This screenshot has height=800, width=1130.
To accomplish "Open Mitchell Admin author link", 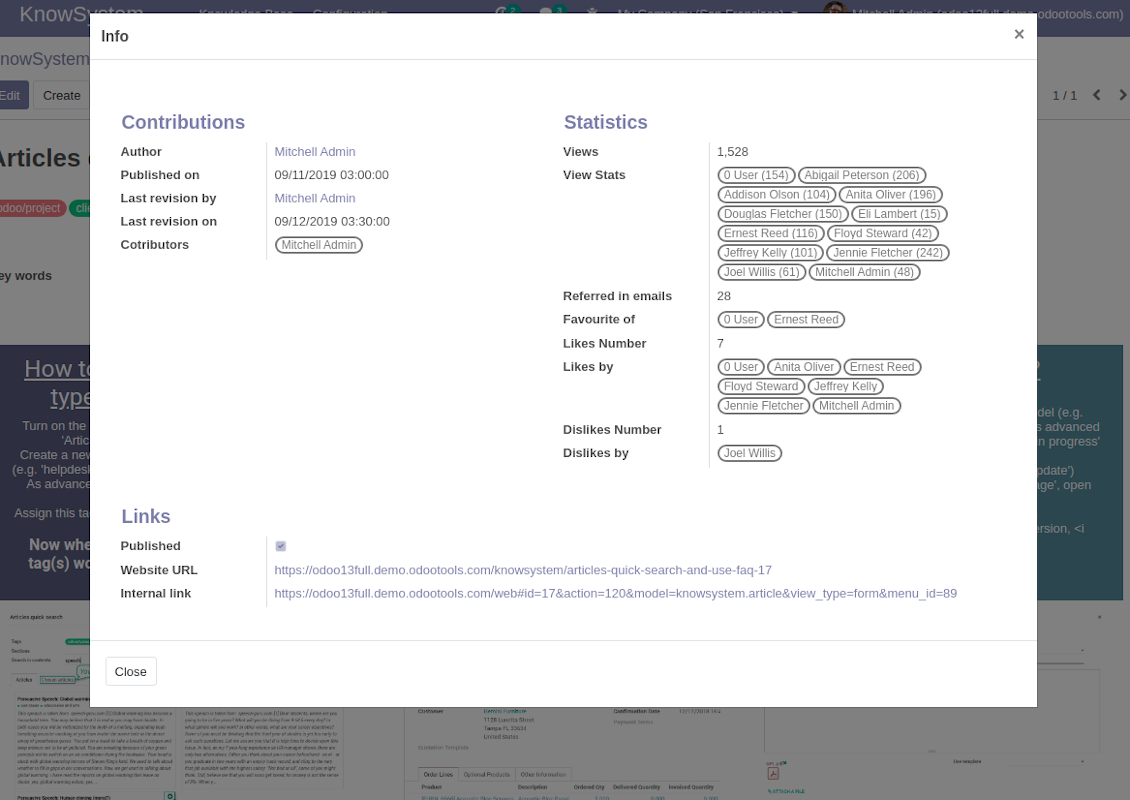I will click(314, 151).
